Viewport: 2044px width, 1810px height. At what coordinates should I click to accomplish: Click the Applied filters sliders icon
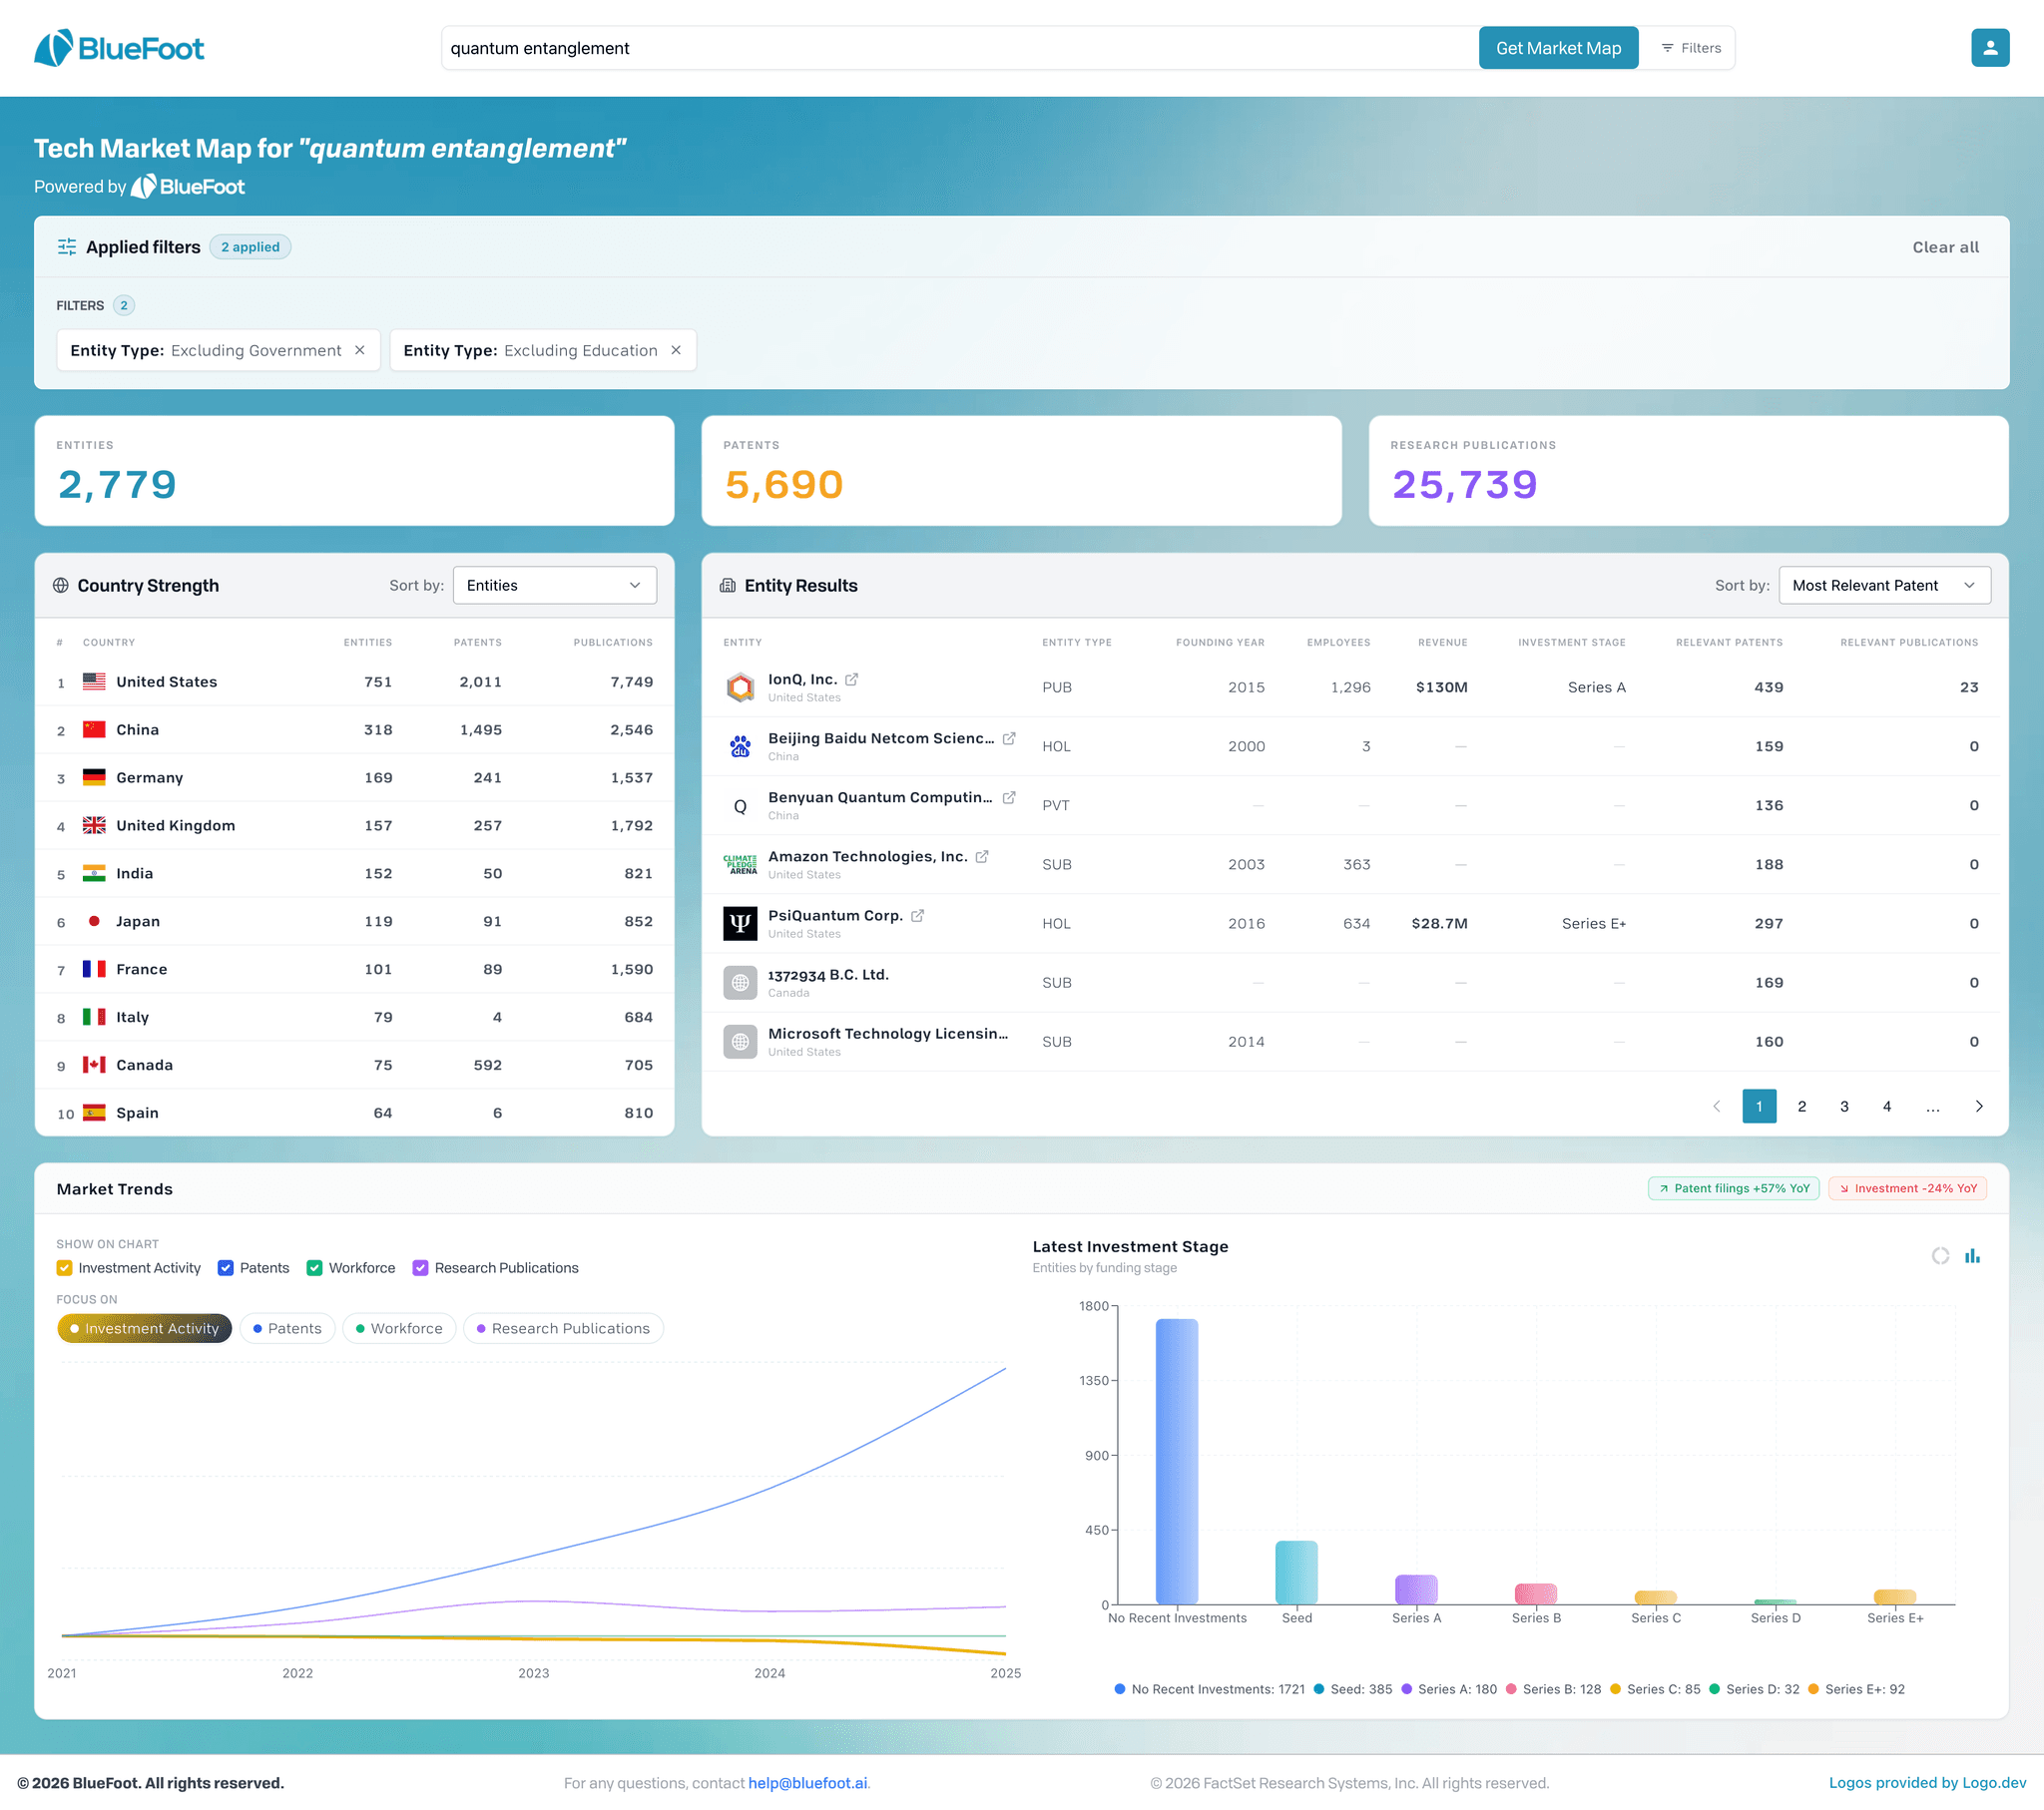pos(67,247)
